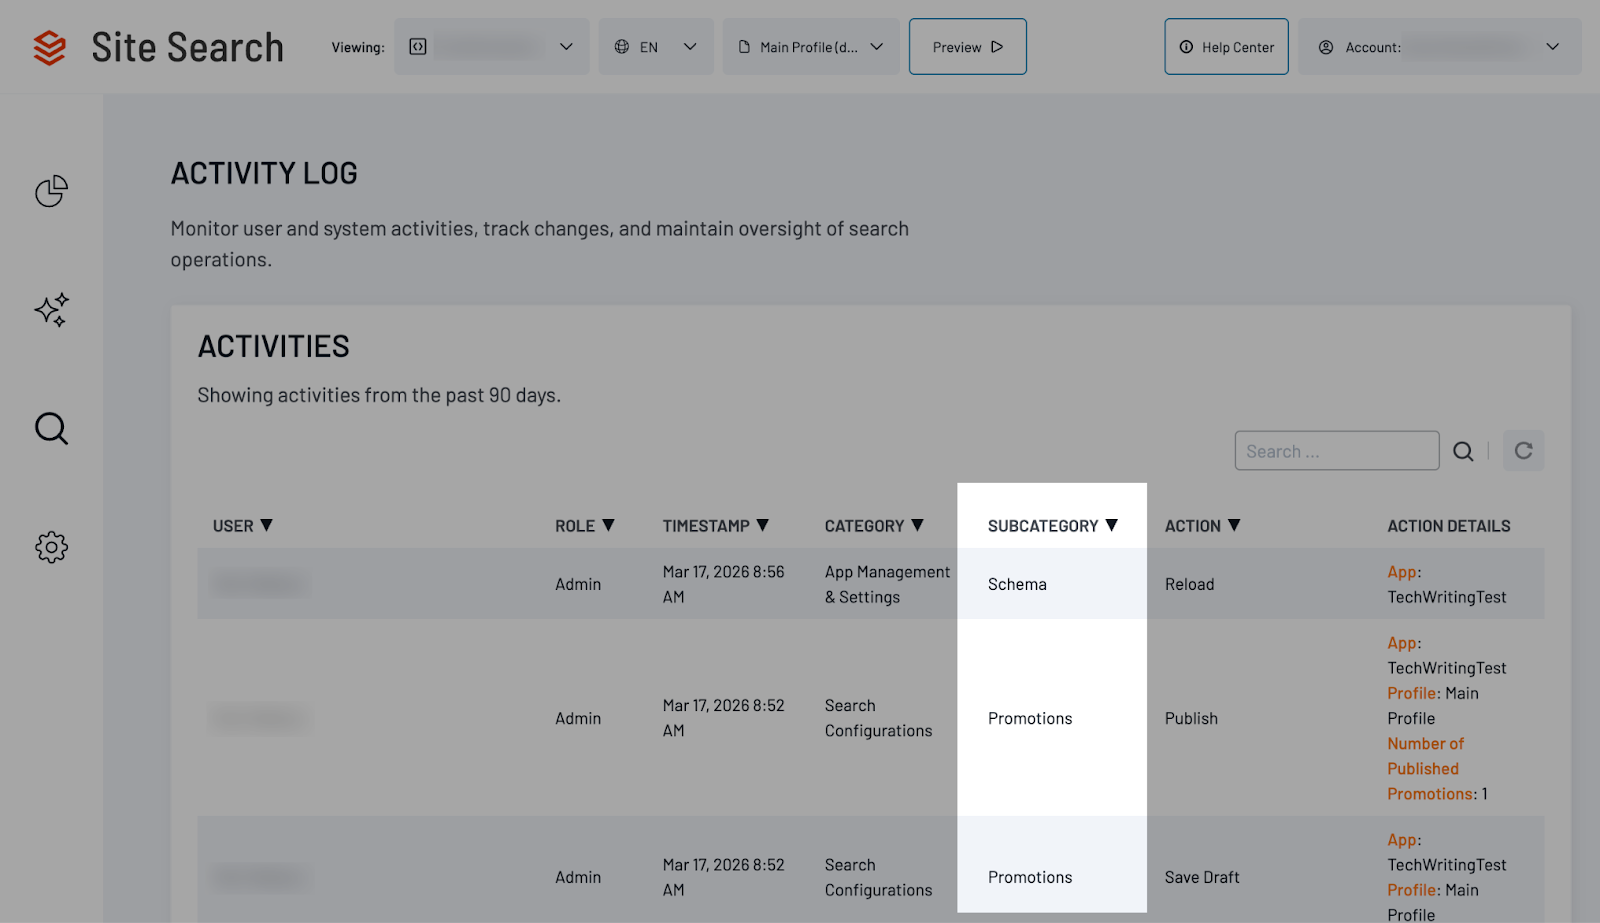
Task: Click the App Management & Settings category cell
Action: [888, 584]
